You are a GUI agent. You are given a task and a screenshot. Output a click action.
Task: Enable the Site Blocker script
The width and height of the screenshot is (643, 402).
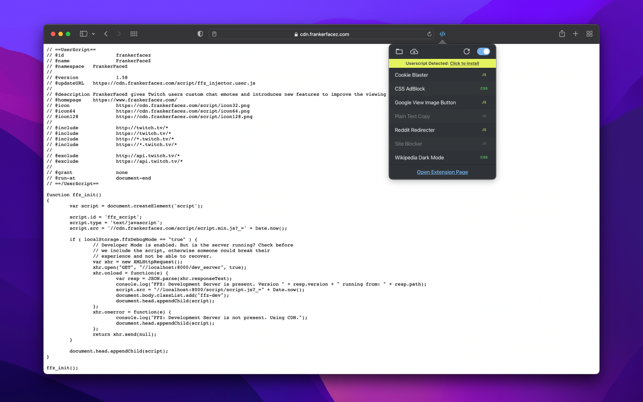click(442, 144)
